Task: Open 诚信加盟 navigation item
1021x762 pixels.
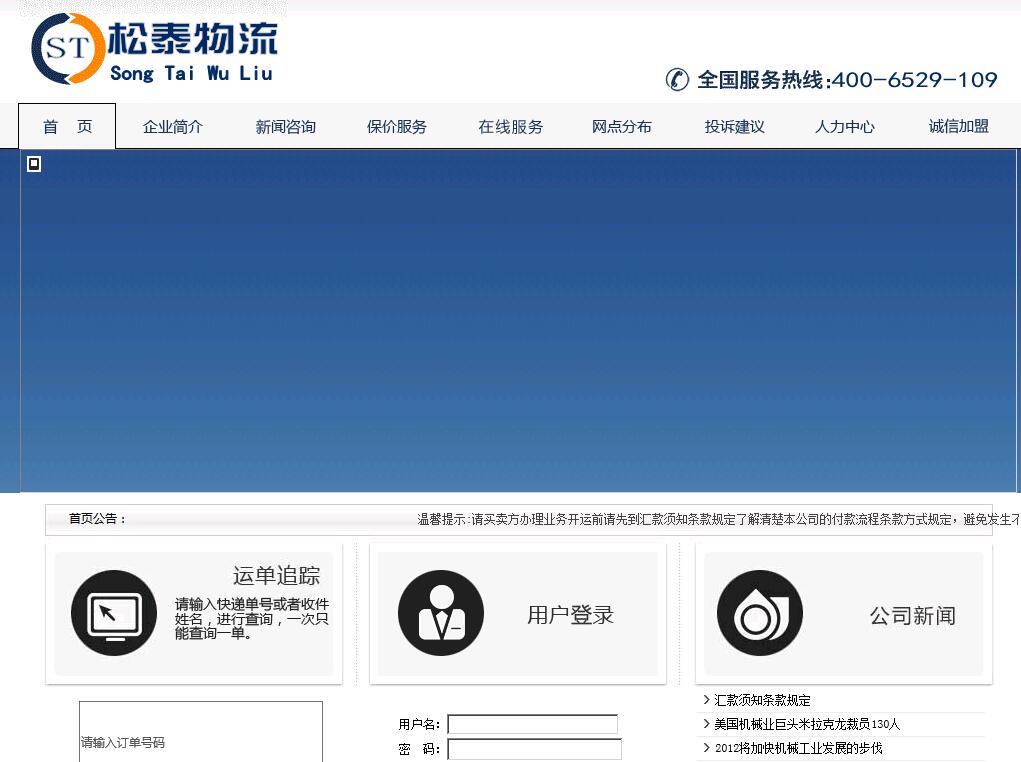Action: coord(958,127)
